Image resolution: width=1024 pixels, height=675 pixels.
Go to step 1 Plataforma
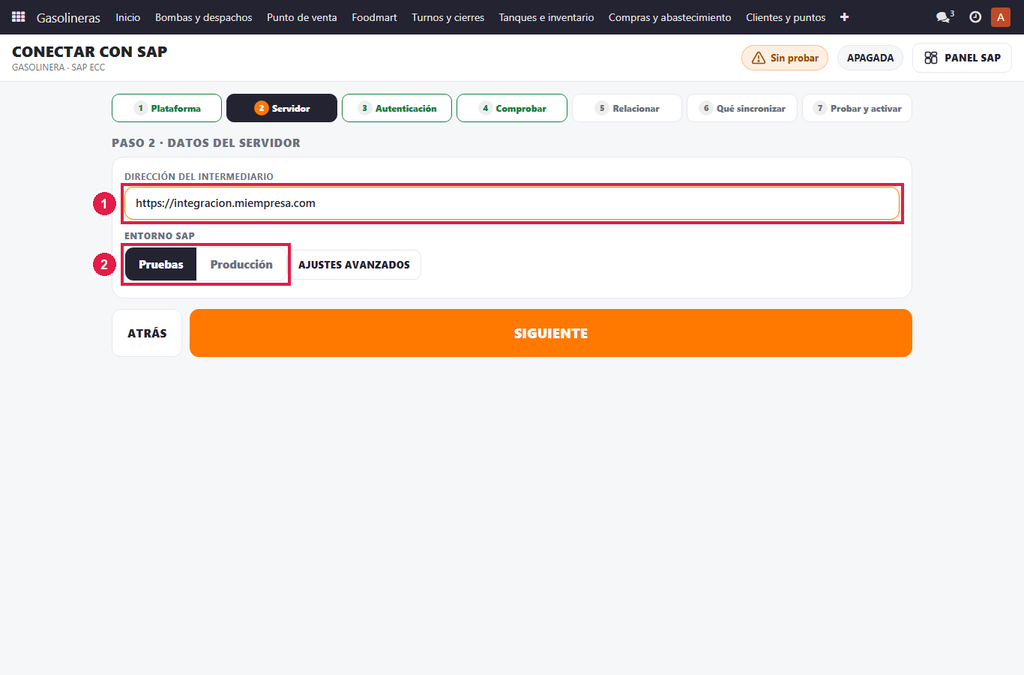167,108
